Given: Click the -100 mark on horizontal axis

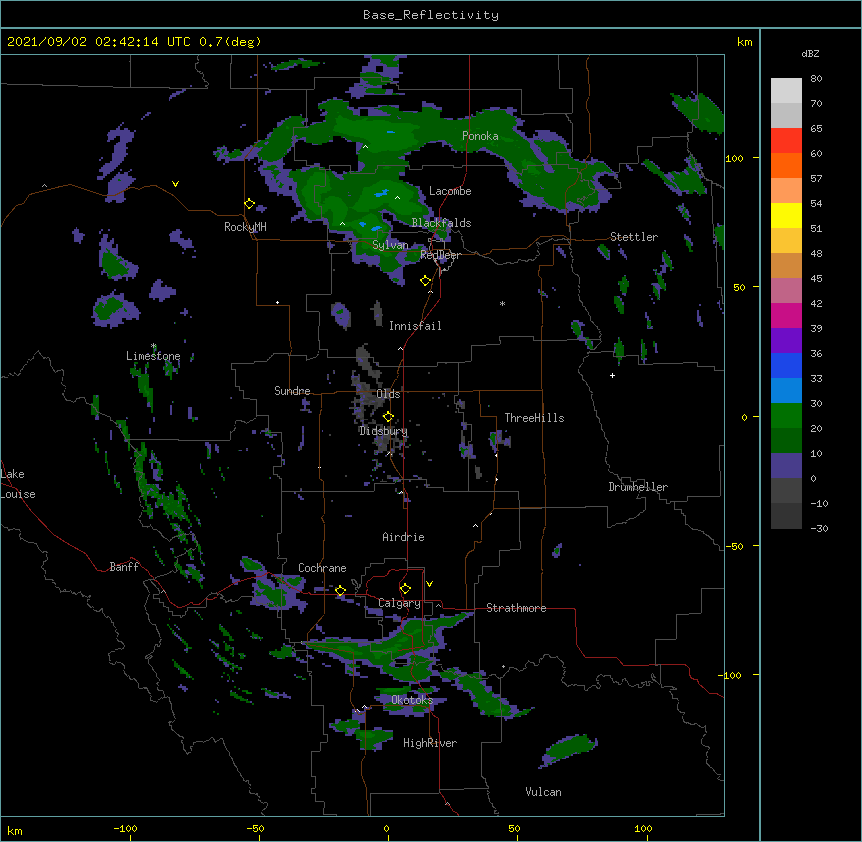Looking at the screenshot, I should coord(125,828).
